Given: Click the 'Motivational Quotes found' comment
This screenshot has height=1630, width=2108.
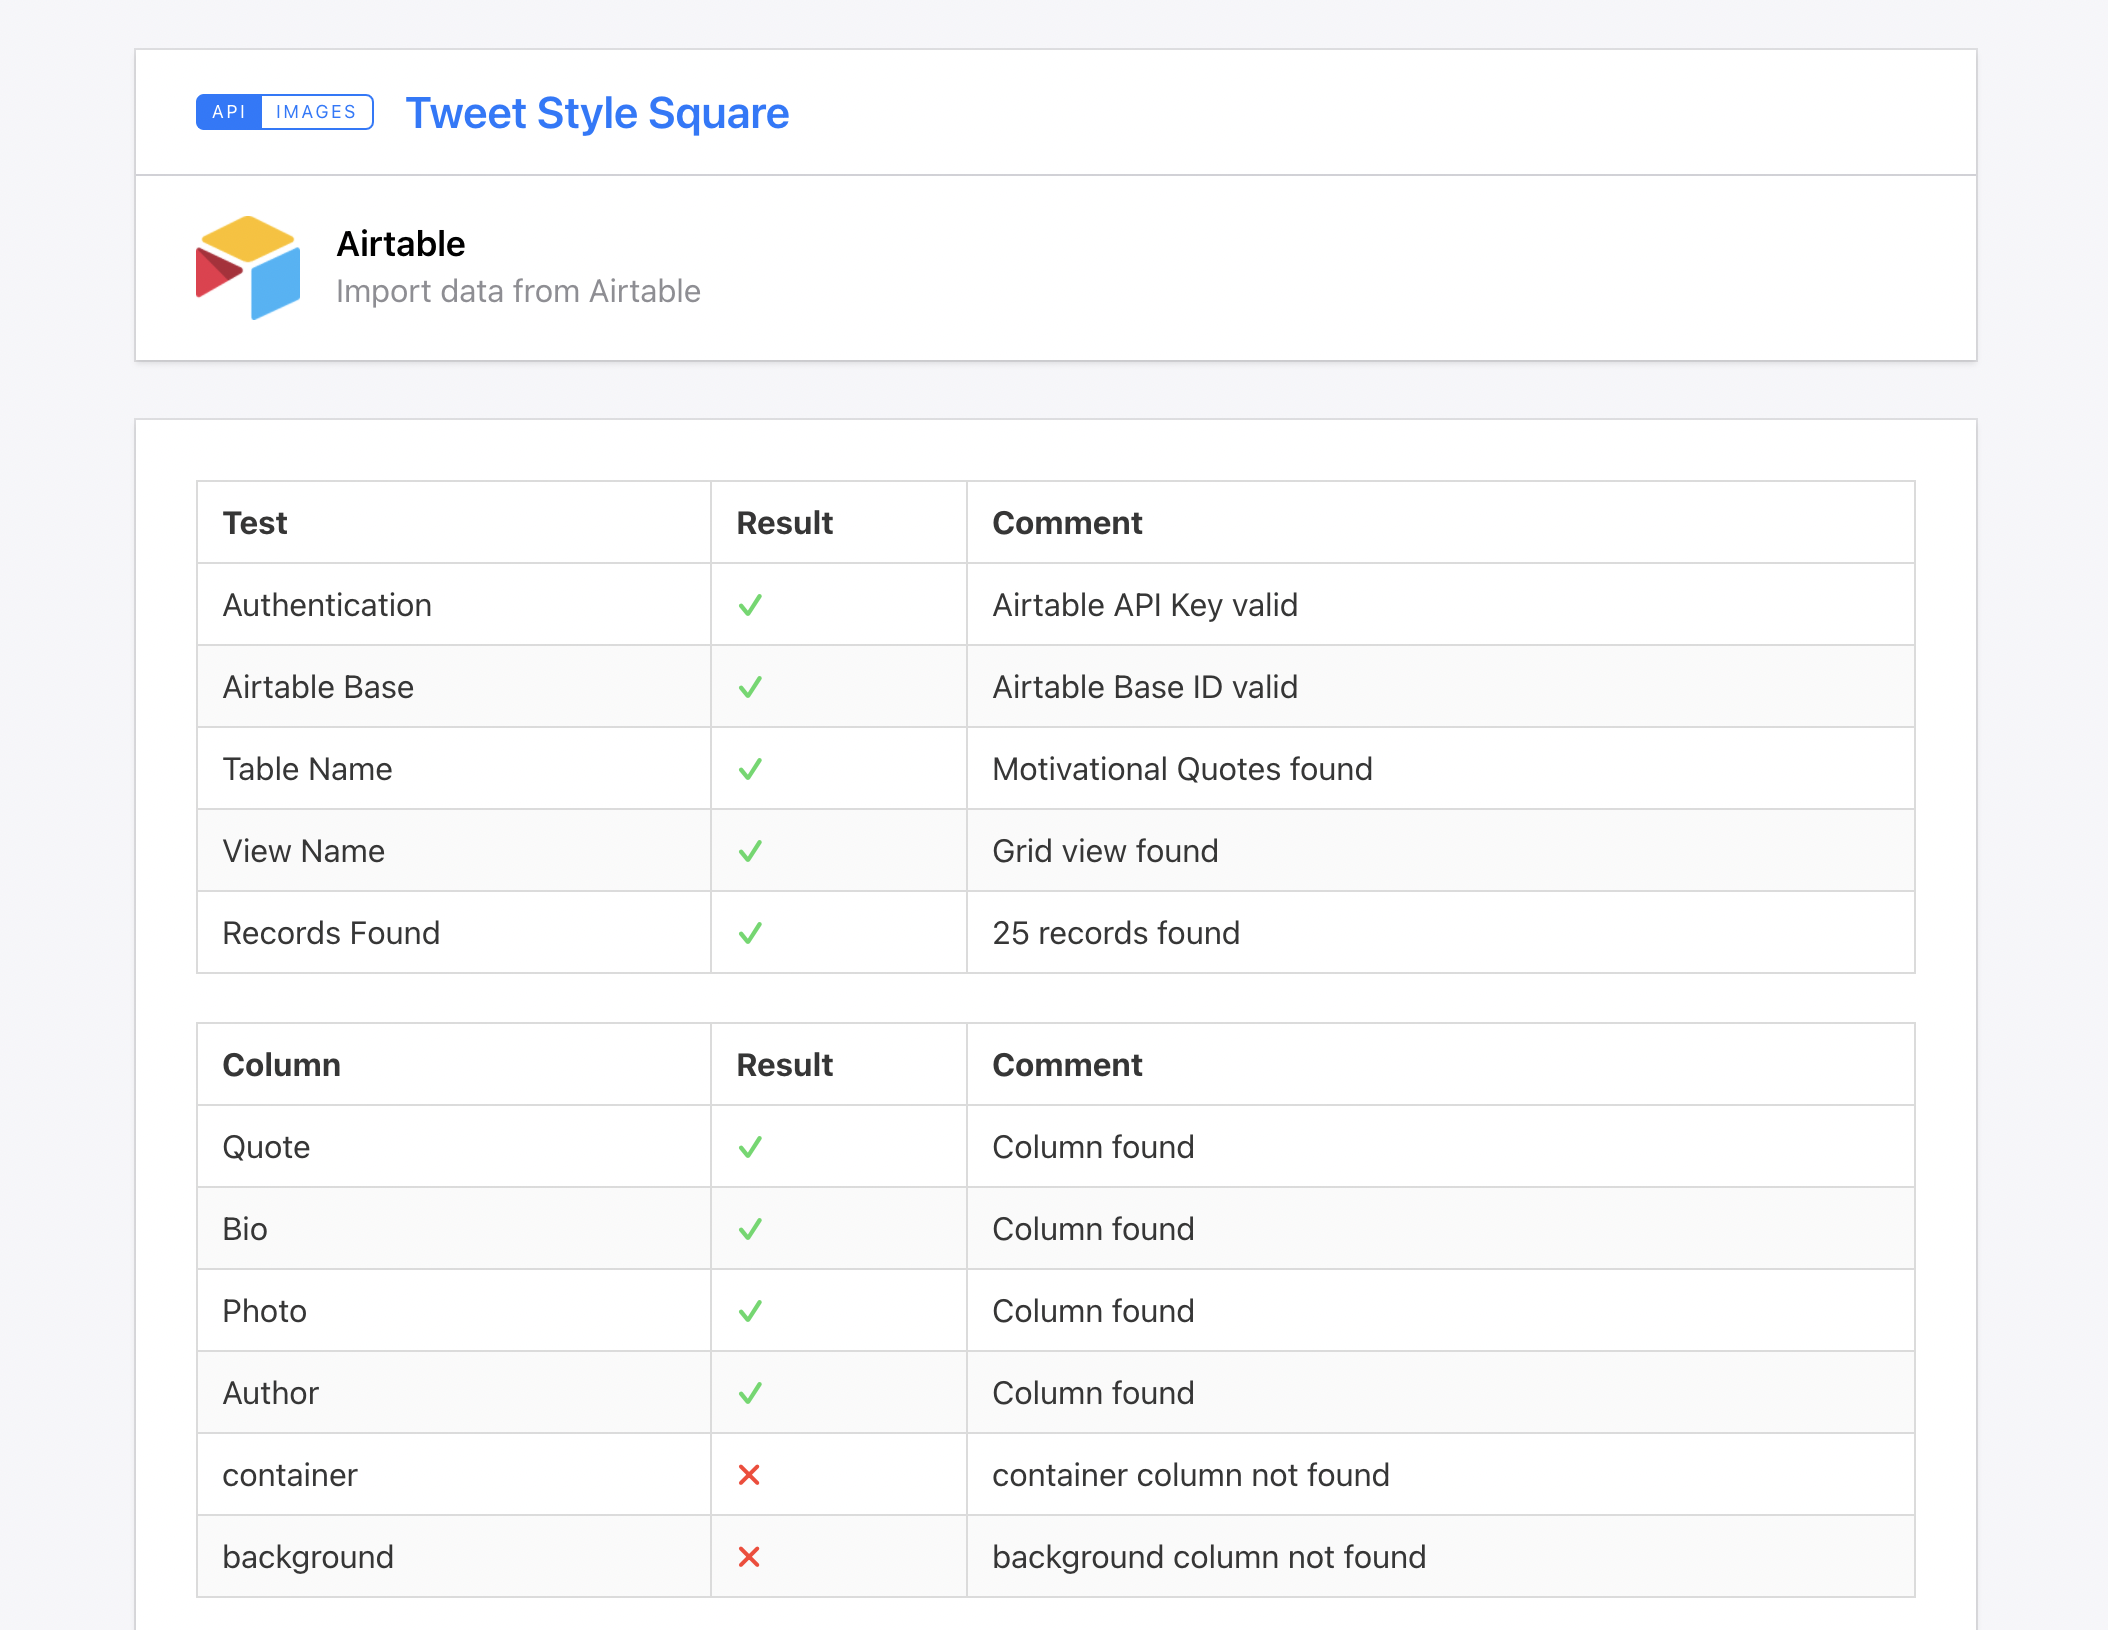Looking at the screenshot, I should tap(1182, 769).
